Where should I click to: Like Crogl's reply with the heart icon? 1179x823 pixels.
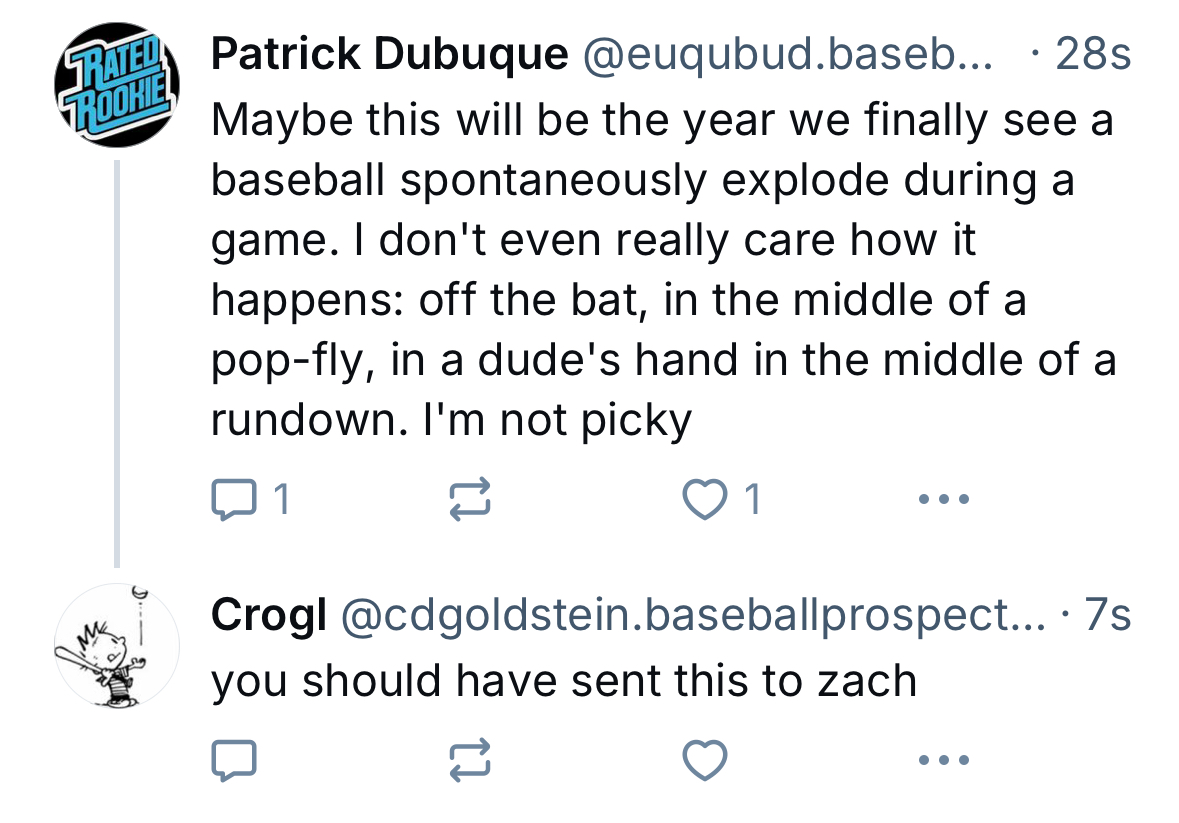click(x=706, y=761)
